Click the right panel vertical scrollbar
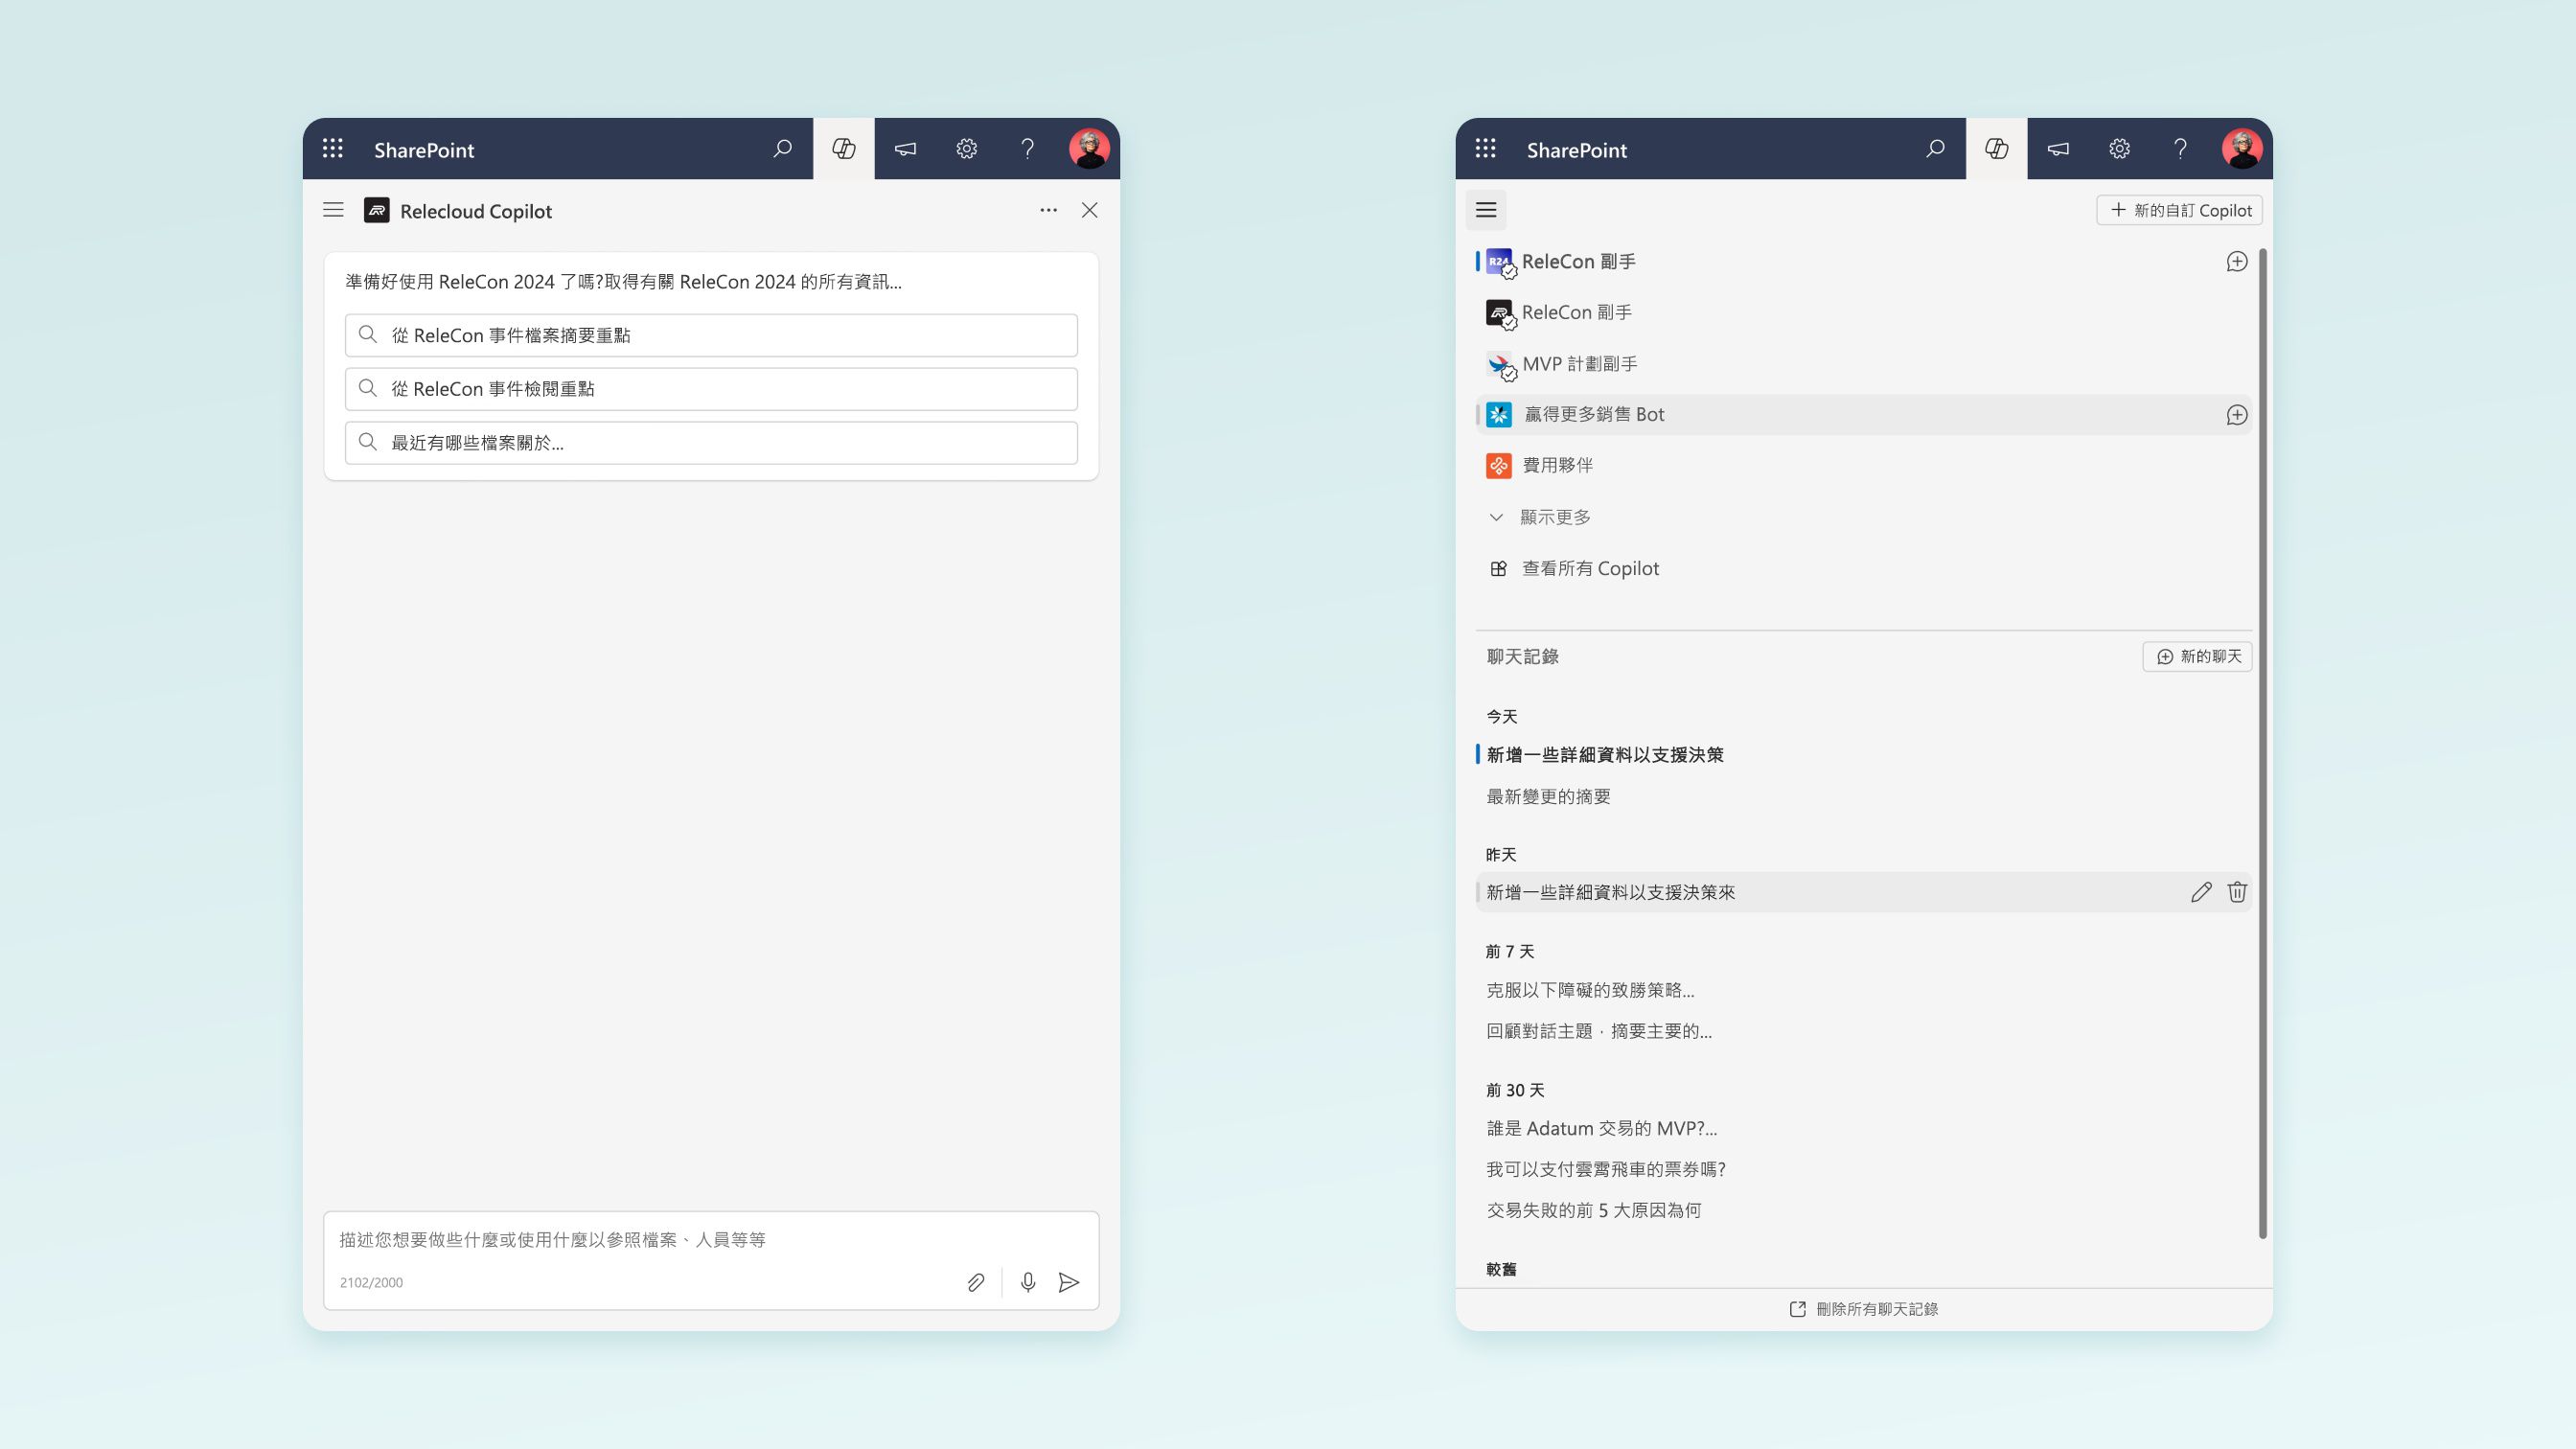 pyautogui.click(x=2262, y=743)
